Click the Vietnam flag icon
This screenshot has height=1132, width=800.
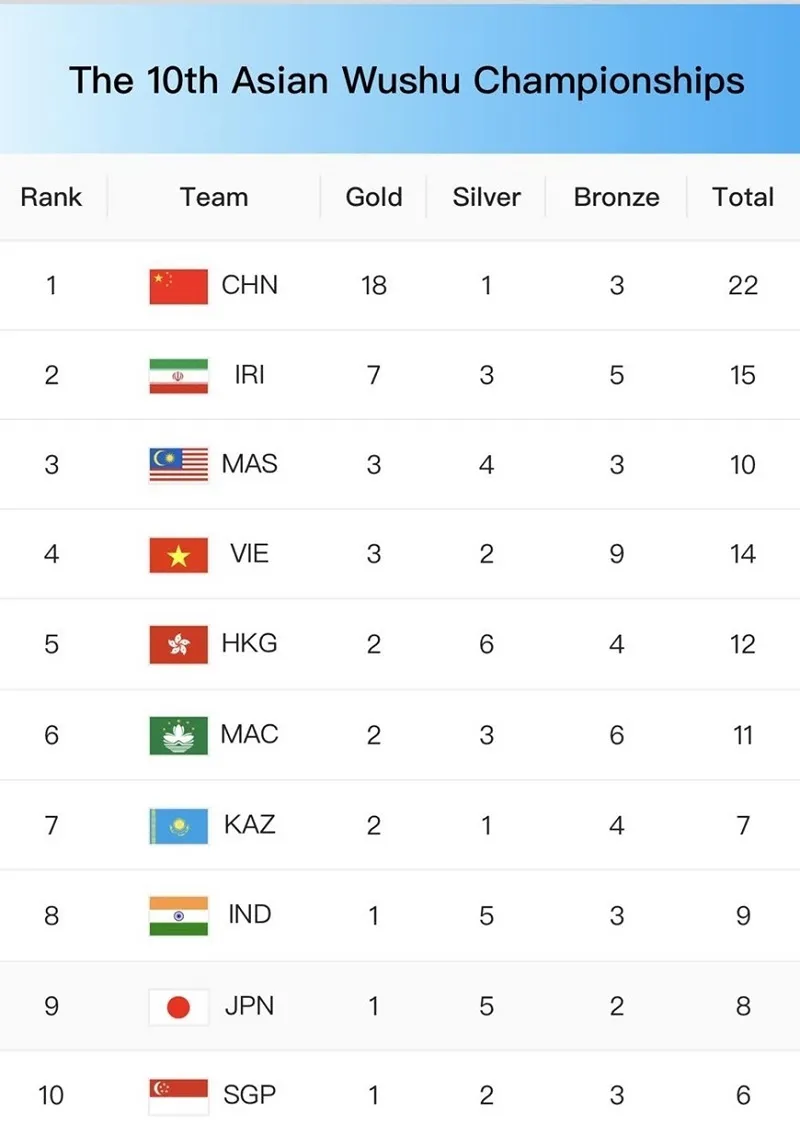pos(178,555)
